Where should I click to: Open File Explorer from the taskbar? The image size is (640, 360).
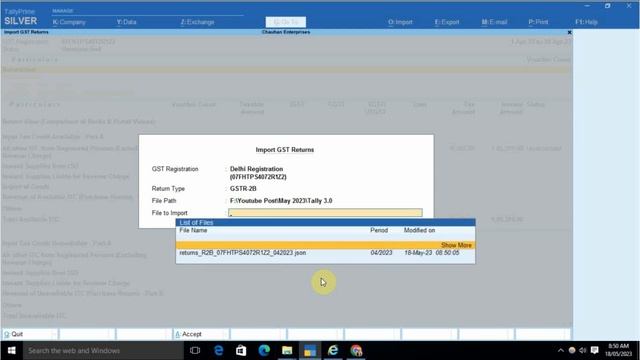point(287,351)
